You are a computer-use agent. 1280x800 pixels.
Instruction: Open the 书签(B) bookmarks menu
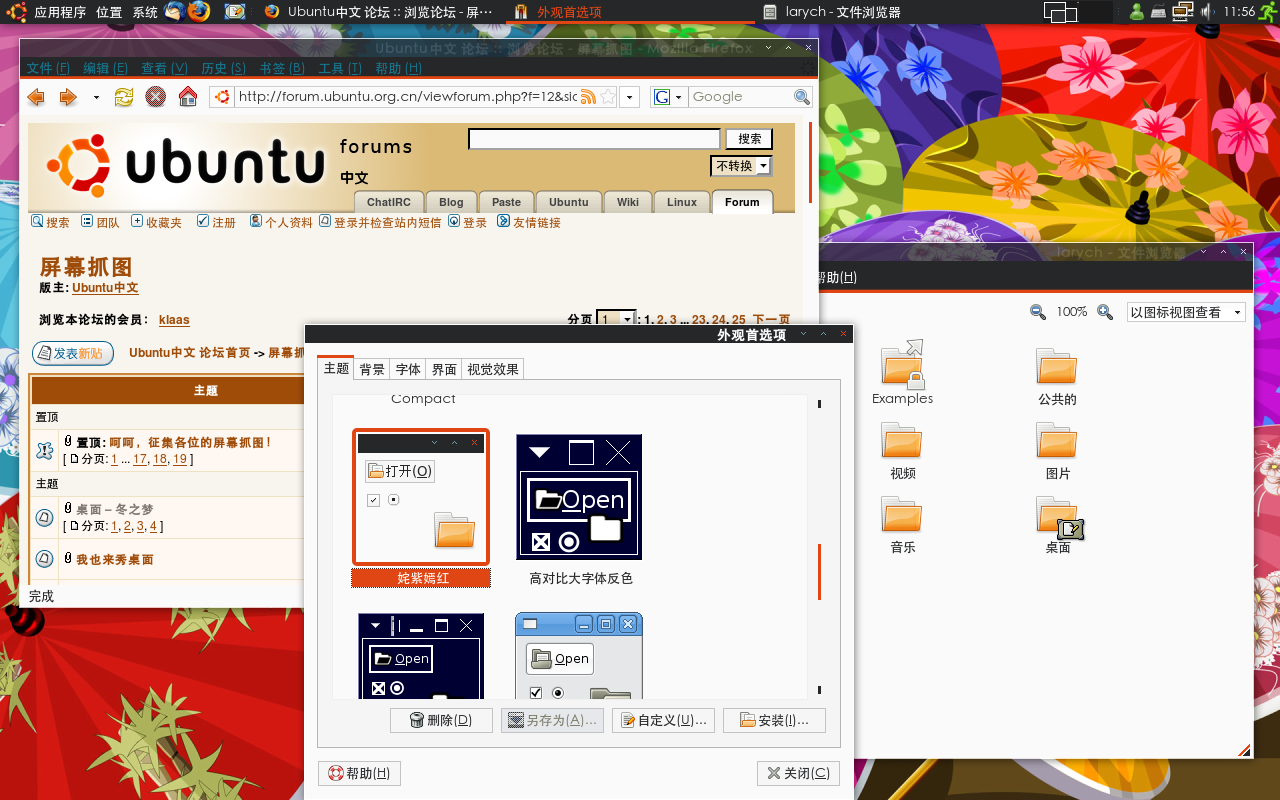pos(281,68)
